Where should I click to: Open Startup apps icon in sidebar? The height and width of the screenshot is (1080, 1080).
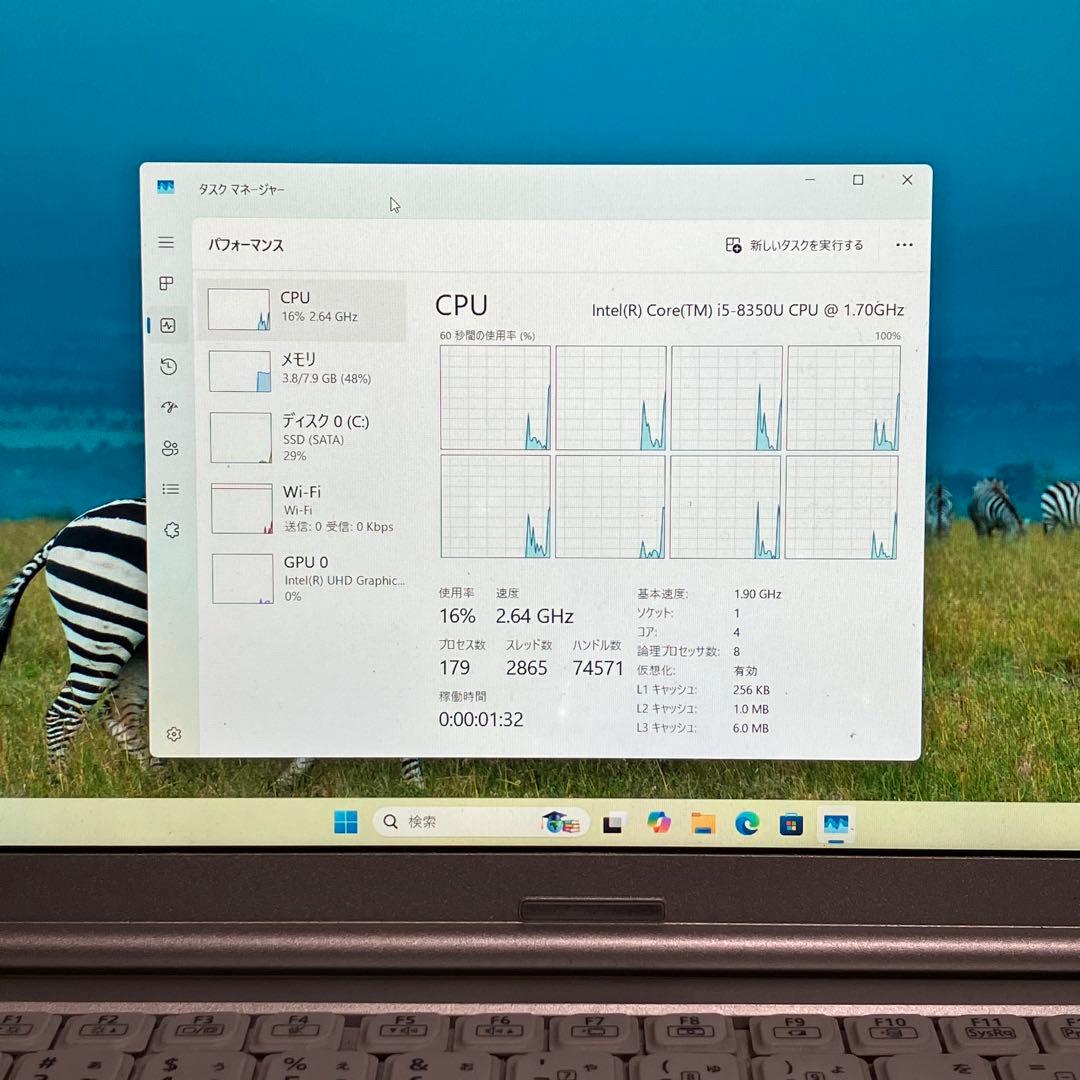[x=169, y=407]
